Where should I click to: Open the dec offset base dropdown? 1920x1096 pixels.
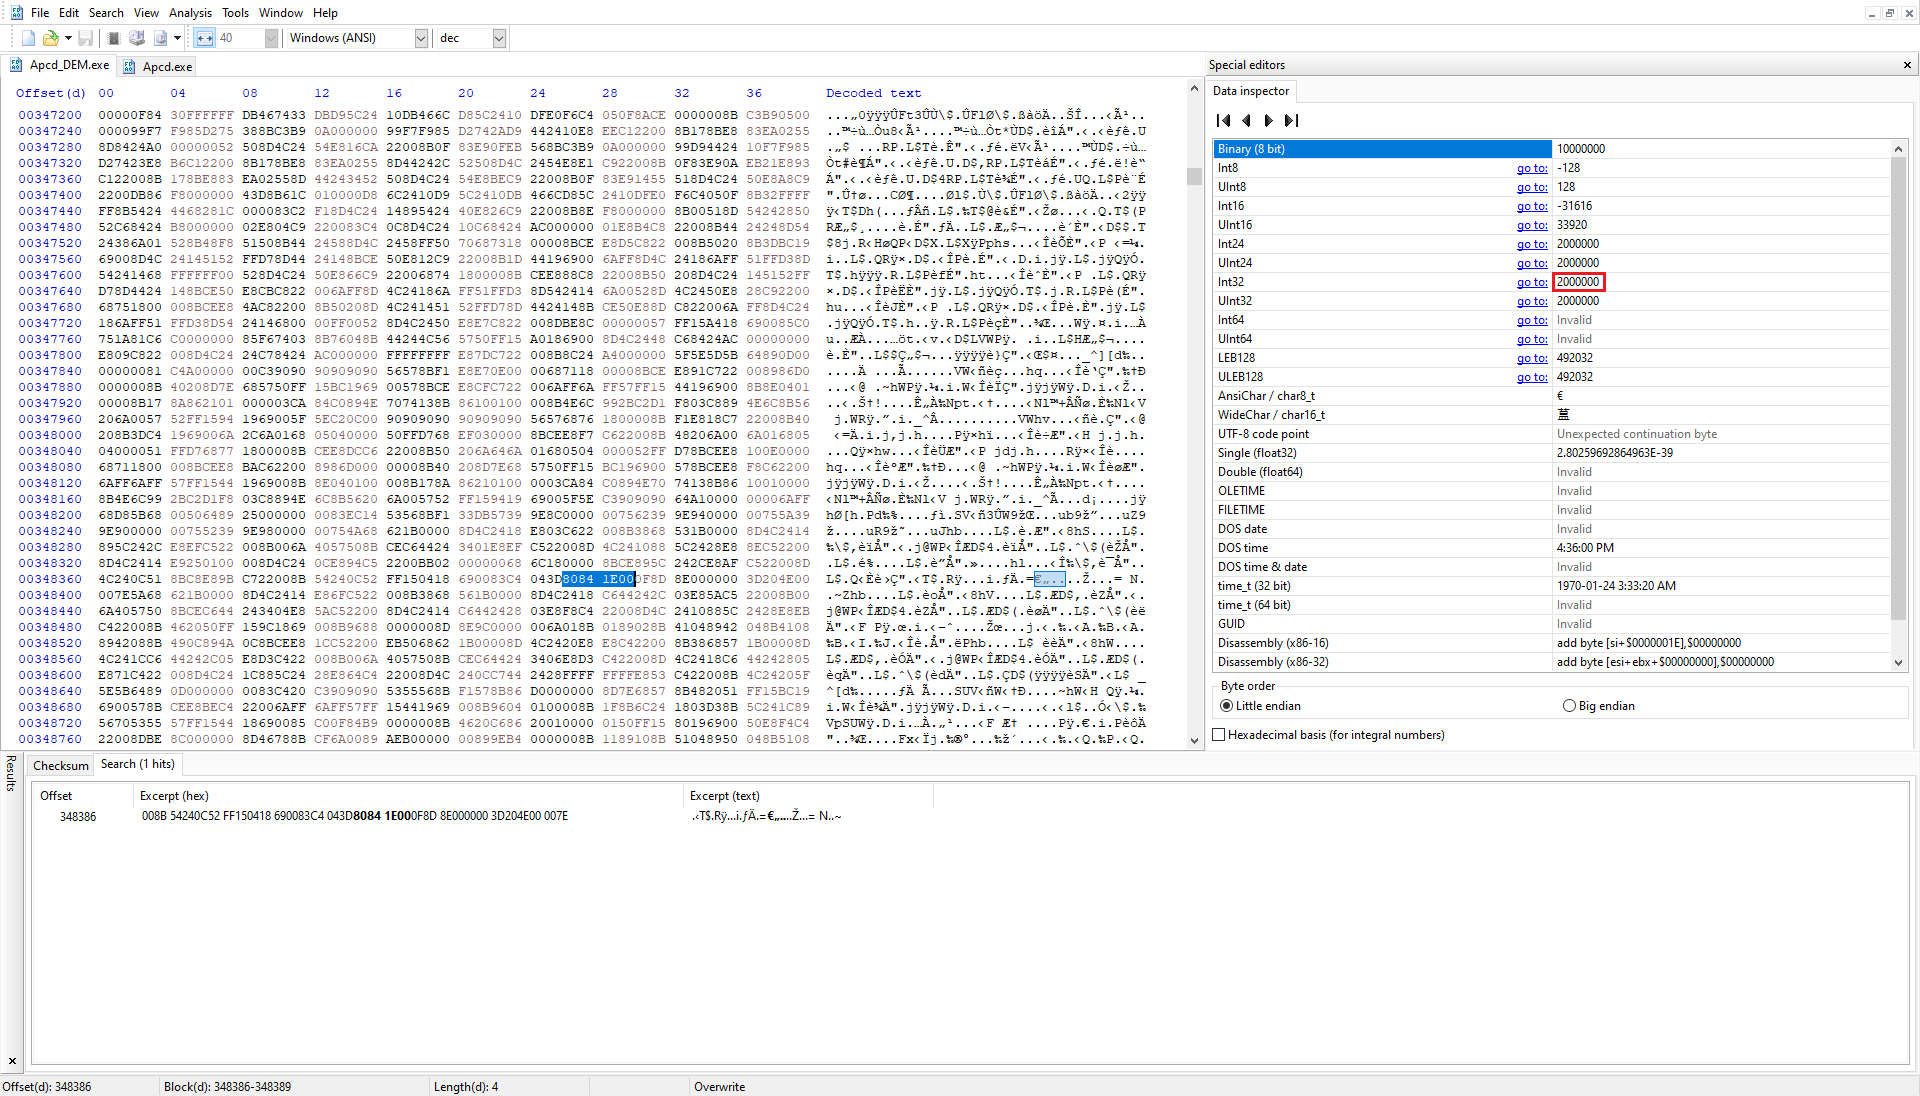click(x=499, y=38)
